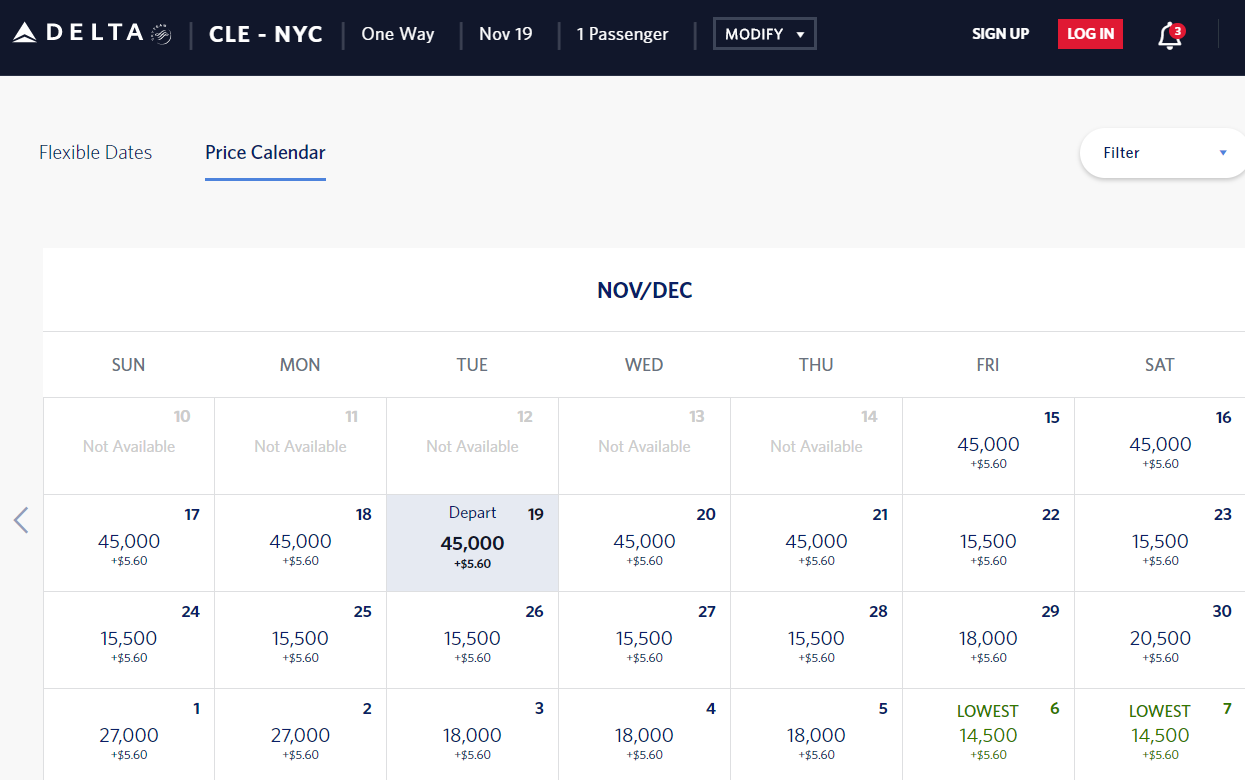
Task: Open the Filter dropdown
Action: [1164, 153]
